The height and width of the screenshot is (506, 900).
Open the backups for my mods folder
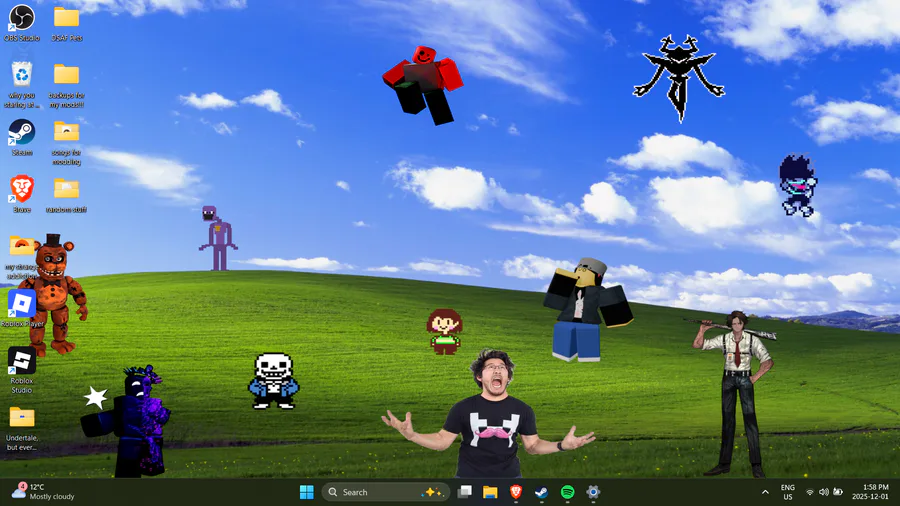(x=67, y=84)
